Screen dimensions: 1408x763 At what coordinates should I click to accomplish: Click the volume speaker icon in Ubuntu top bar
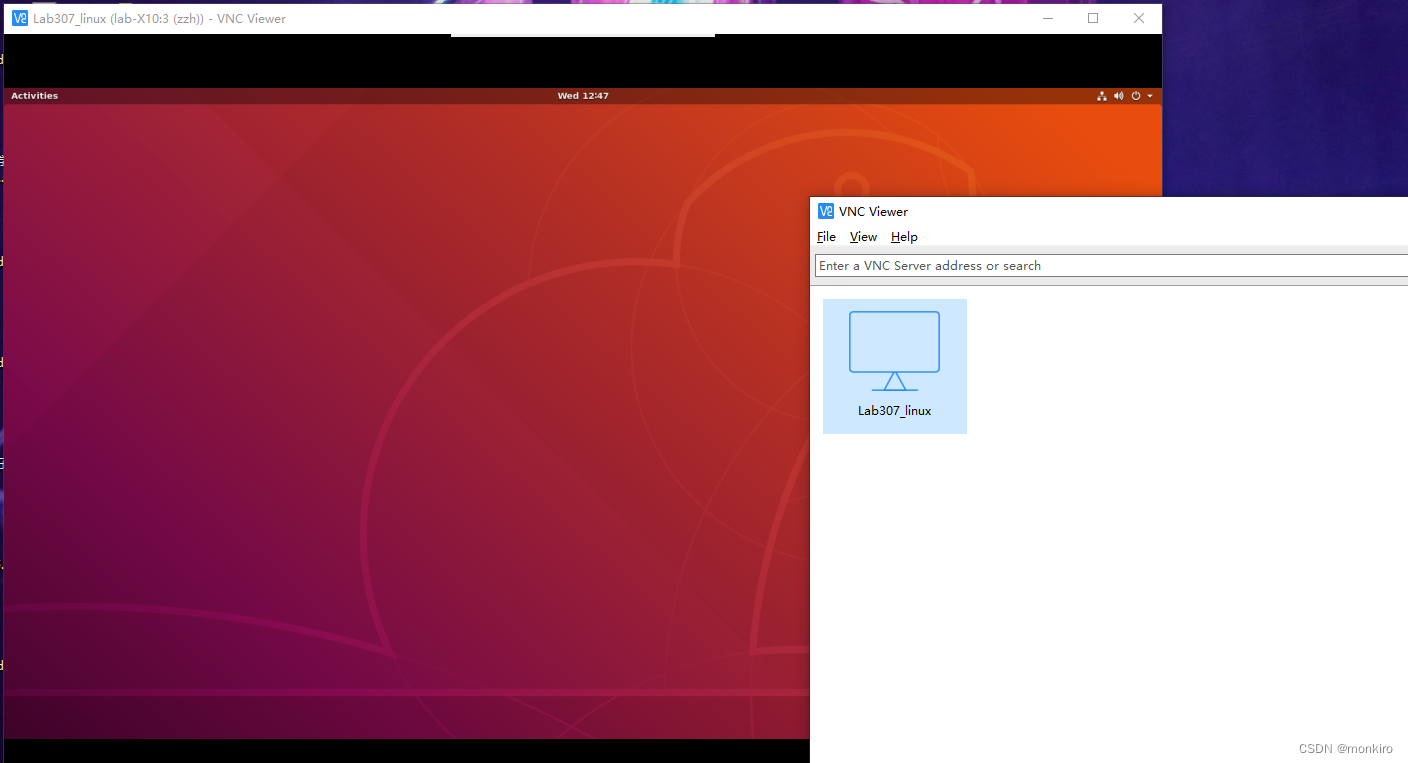1119,96
